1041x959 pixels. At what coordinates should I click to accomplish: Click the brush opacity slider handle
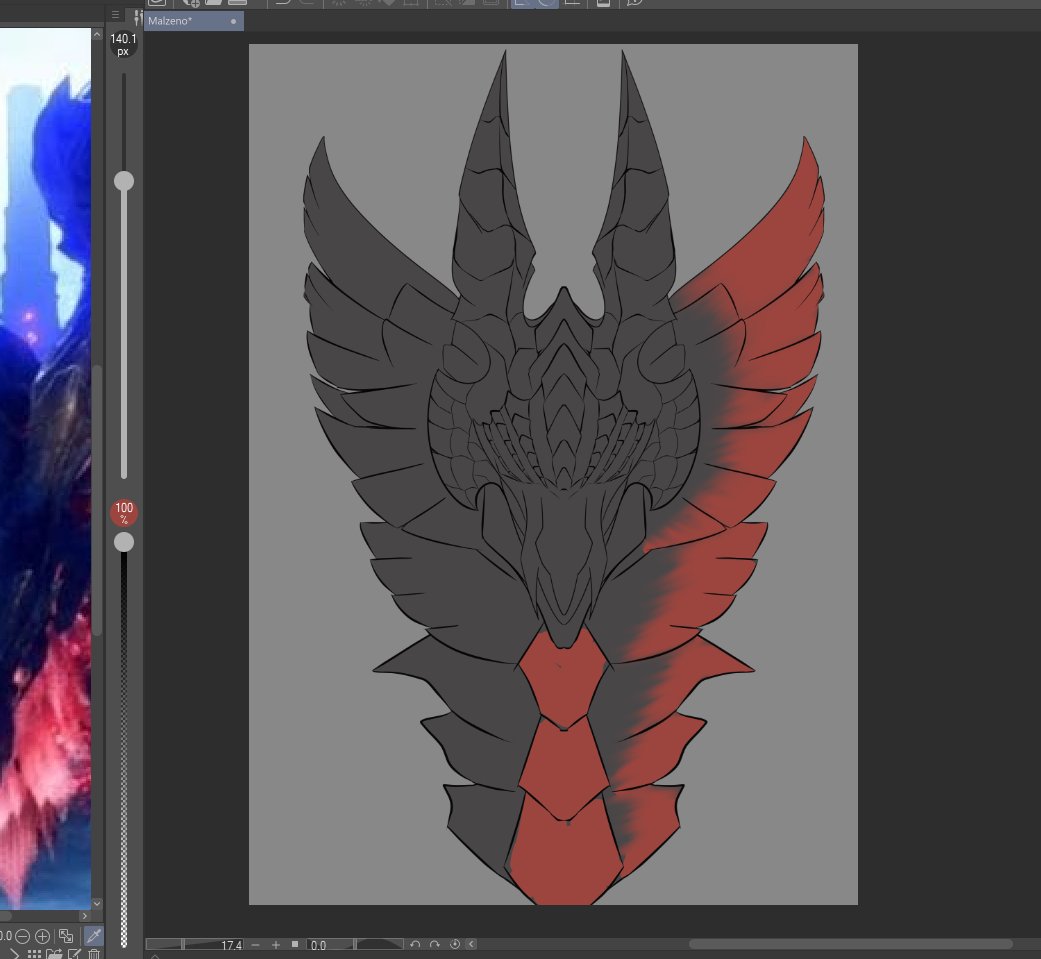pyautogui.click(x=124, y=543)
